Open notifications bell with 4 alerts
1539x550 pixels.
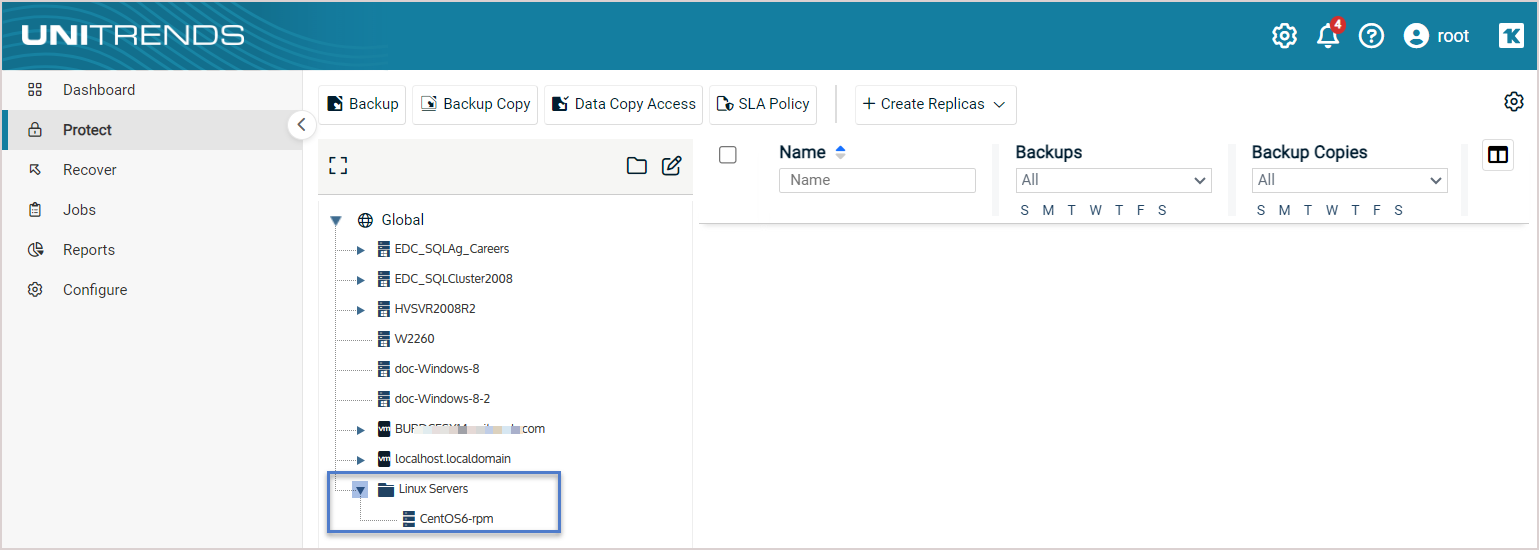click(1329, 35)
